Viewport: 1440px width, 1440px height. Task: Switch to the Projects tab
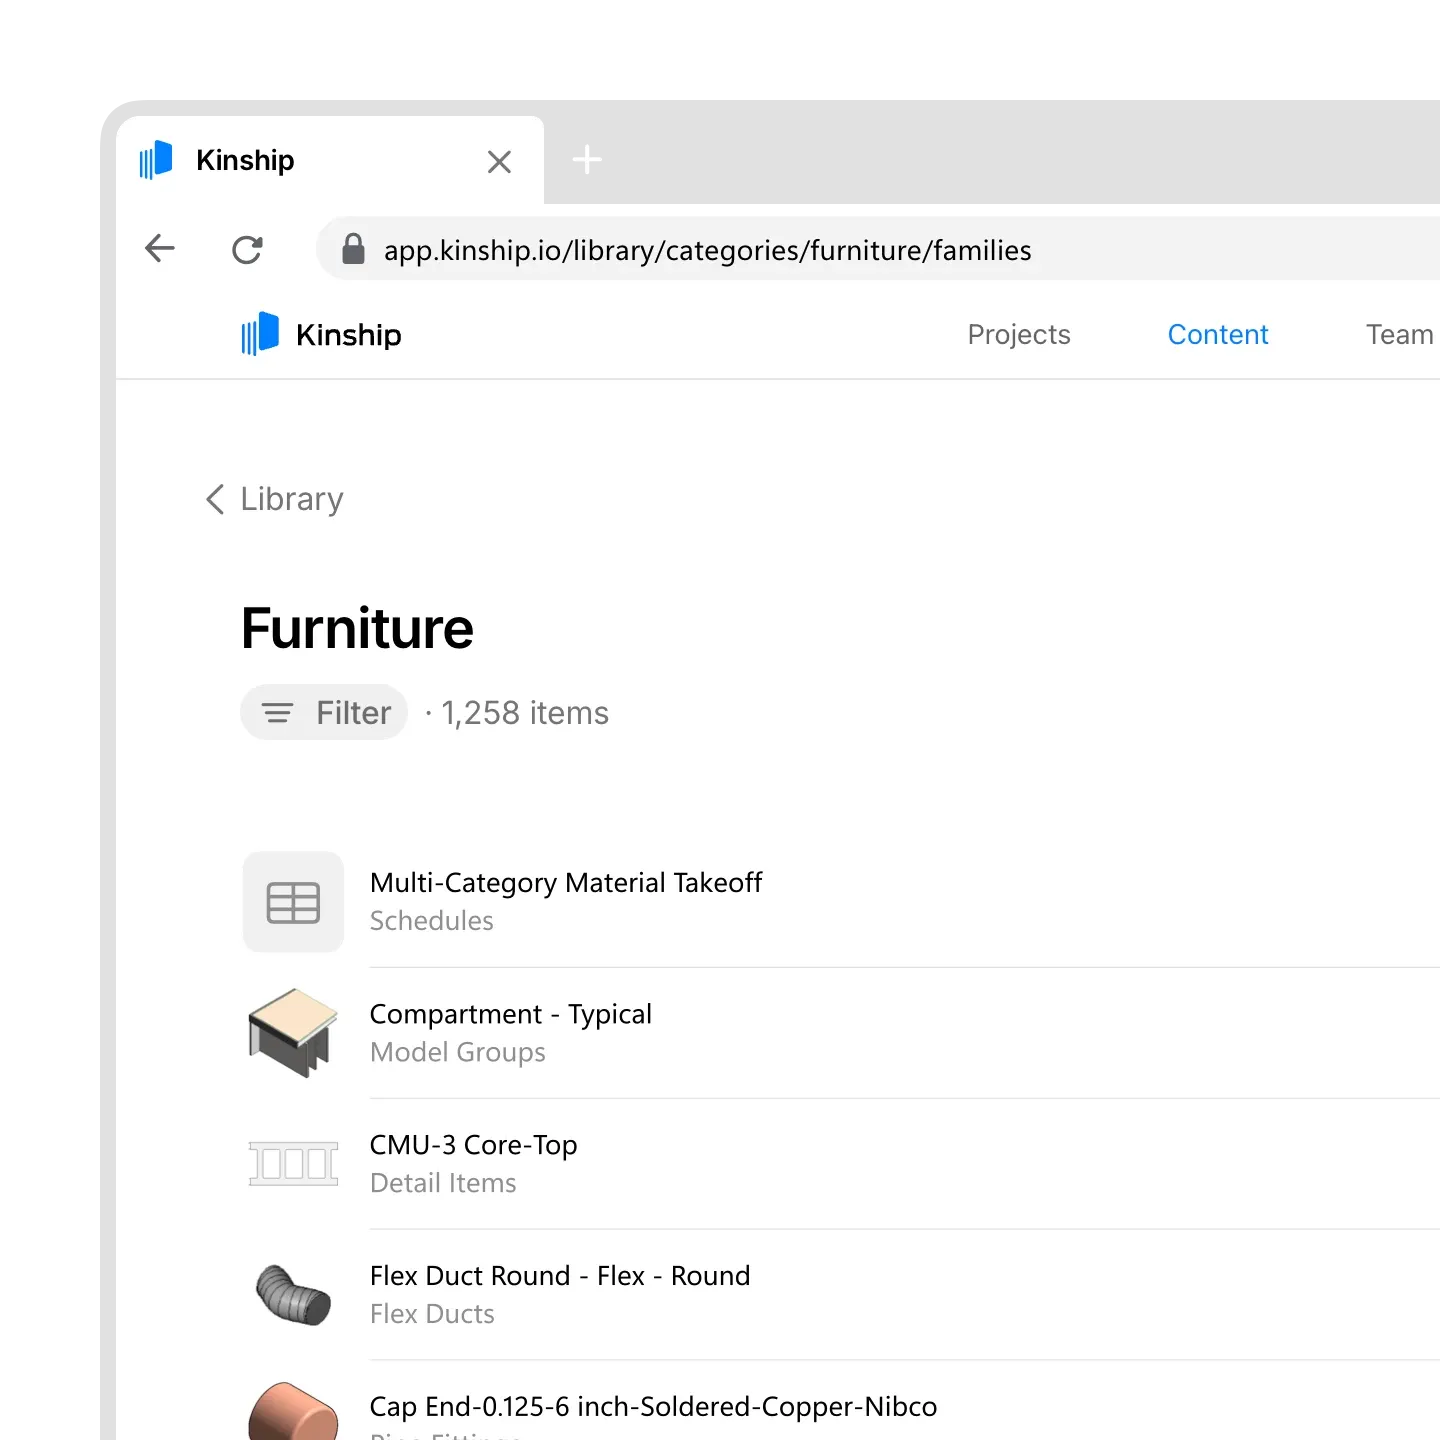(x=1019, y=334)
